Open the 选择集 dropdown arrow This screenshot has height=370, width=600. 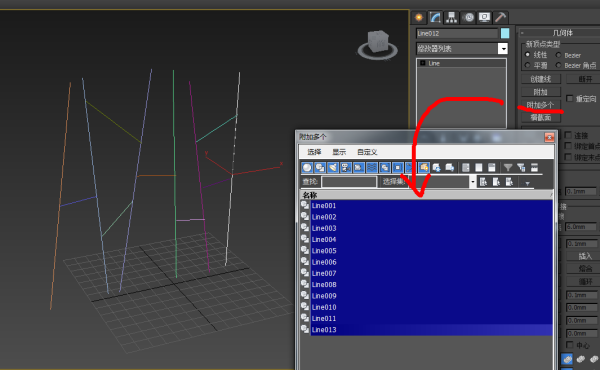click(x=473, y=182)
